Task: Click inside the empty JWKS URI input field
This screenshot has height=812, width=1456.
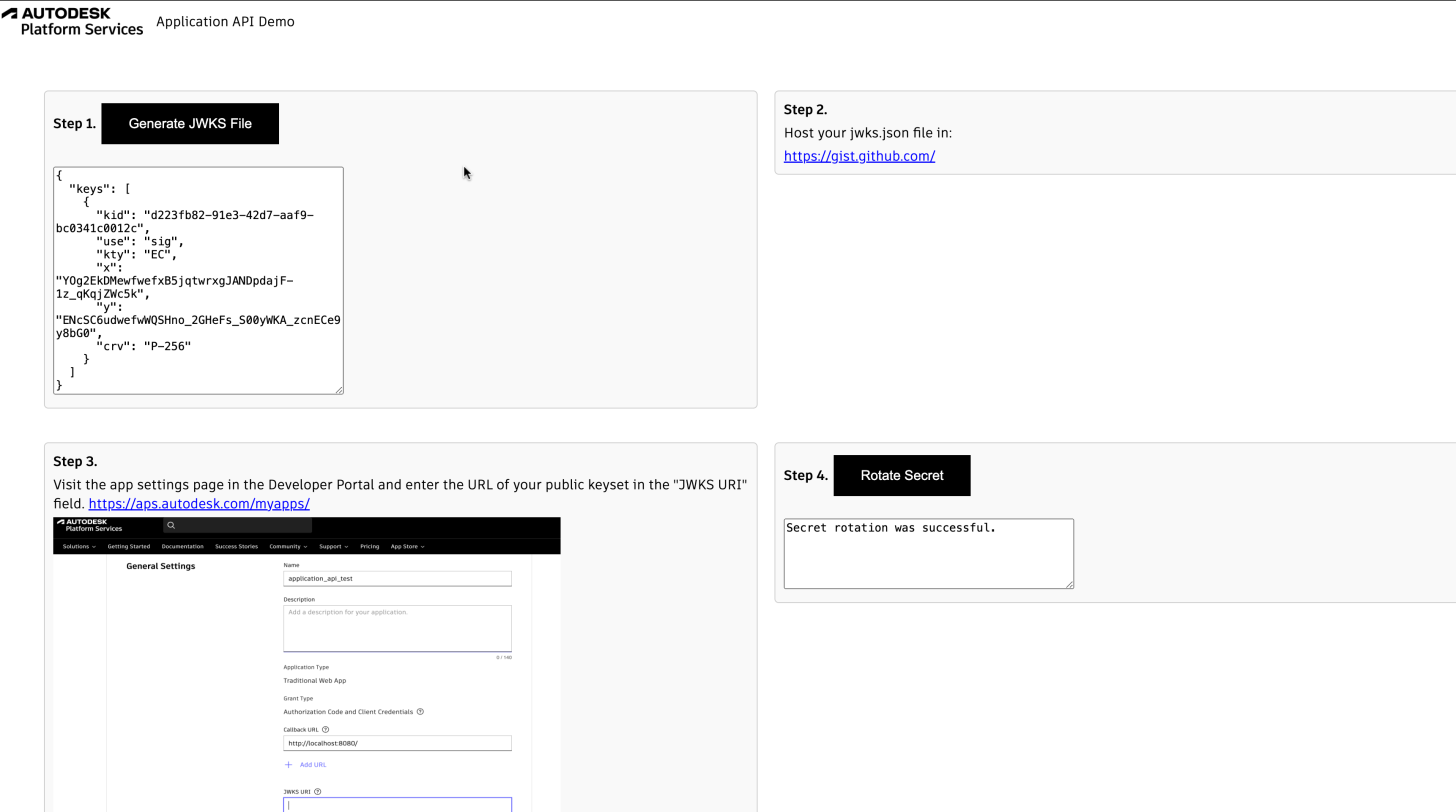Action: tap(397, 805)
